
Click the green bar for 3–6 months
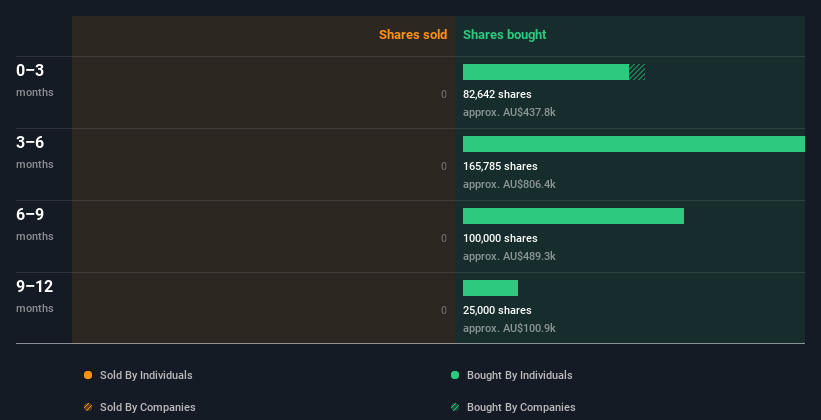pyautogui.click(x=634, y=144)
